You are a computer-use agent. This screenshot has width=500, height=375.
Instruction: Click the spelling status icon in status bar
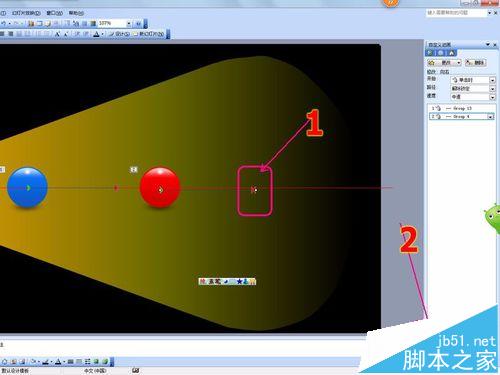[x=135, y=370]
